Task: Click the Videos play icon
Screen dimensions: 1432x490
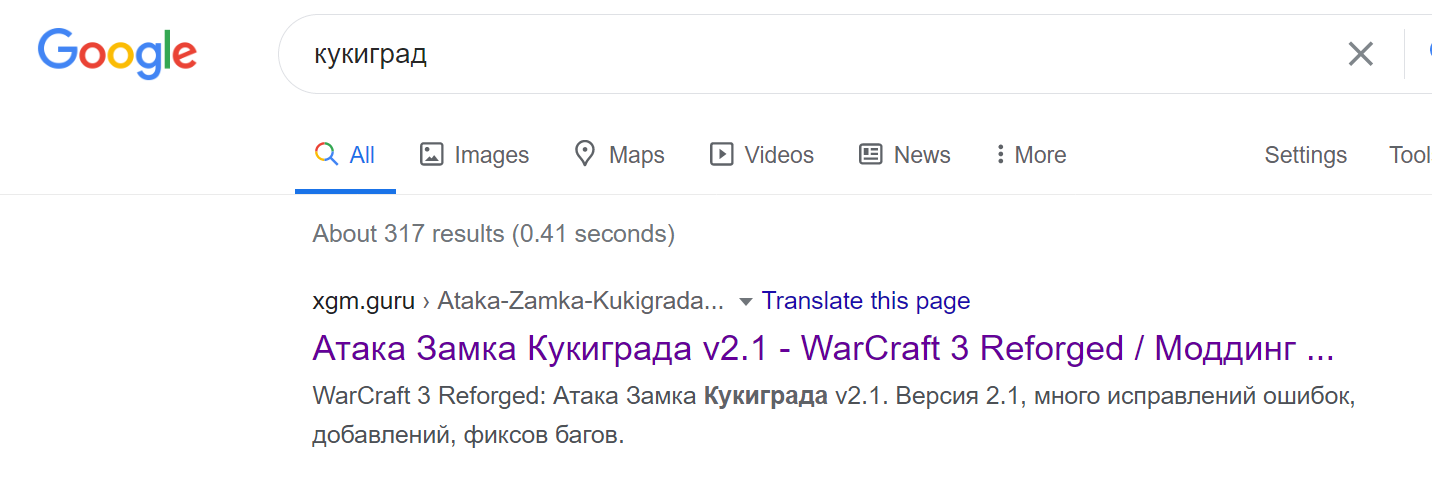Action: coord(721,154)
